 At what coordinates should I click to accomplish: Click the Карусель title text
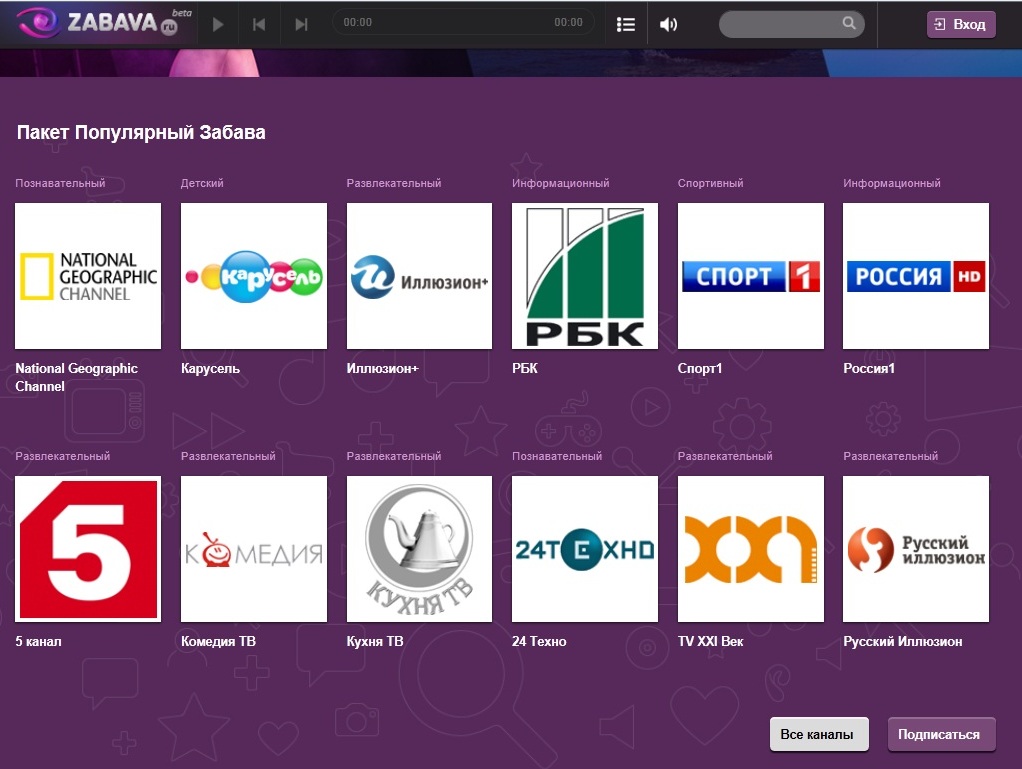click(211, 369)
